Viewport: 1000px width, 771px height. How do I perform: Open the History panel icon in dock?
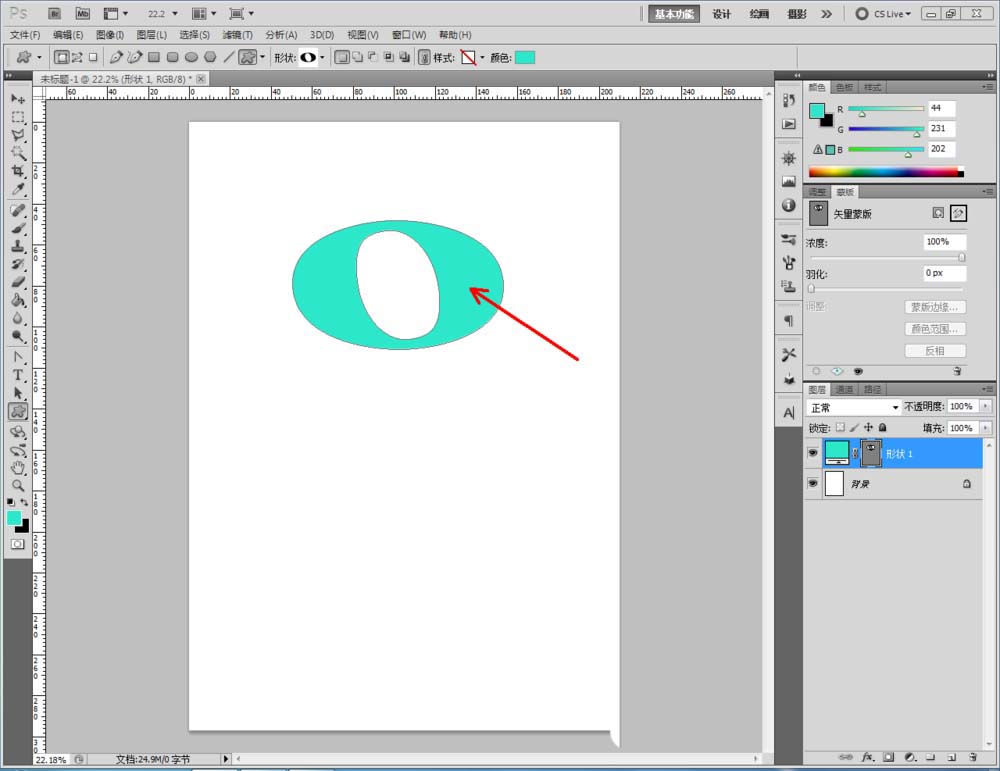point(789,100)
